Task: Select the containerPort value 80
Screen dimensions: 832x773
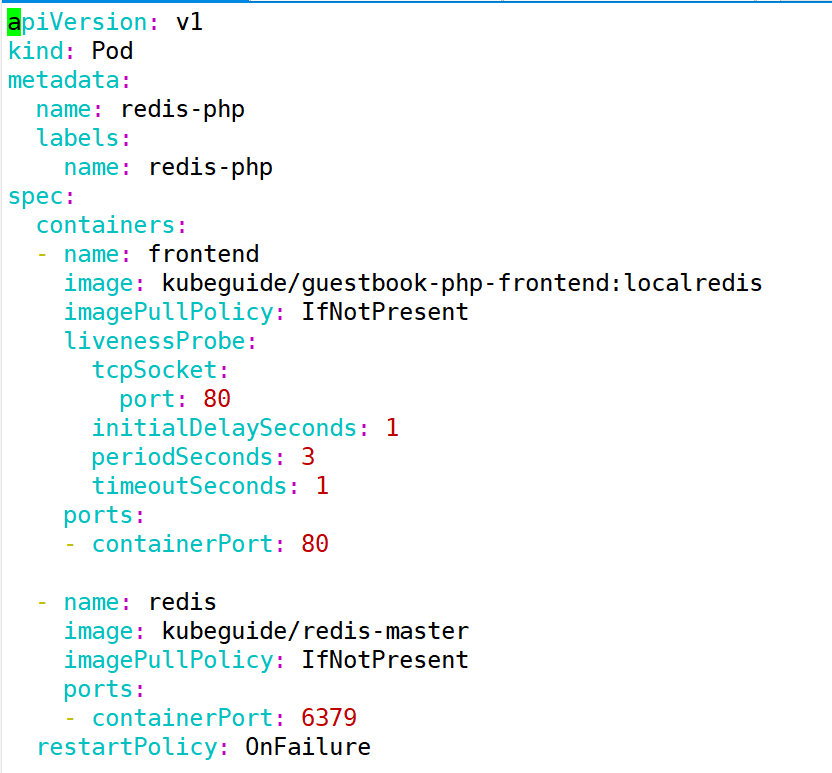Action: pos(315,544)
